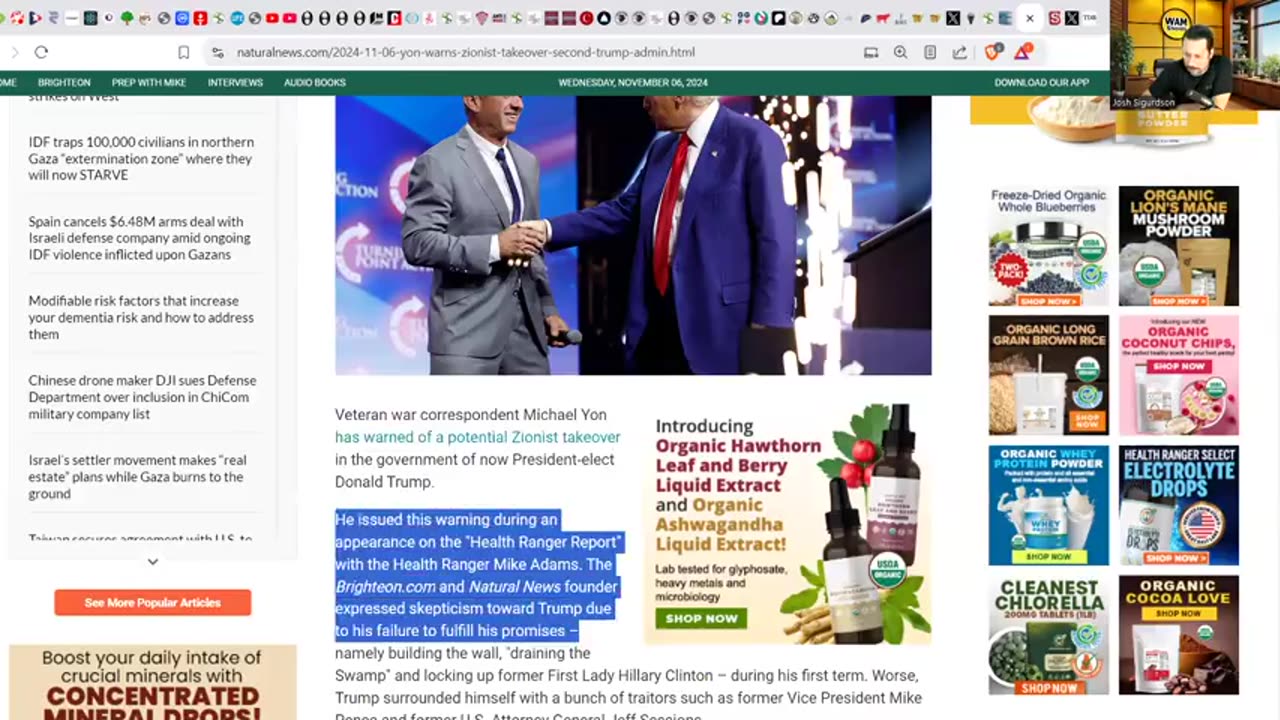Click the highlighted 'Brighteon.com' text in article

pos(385,587)
